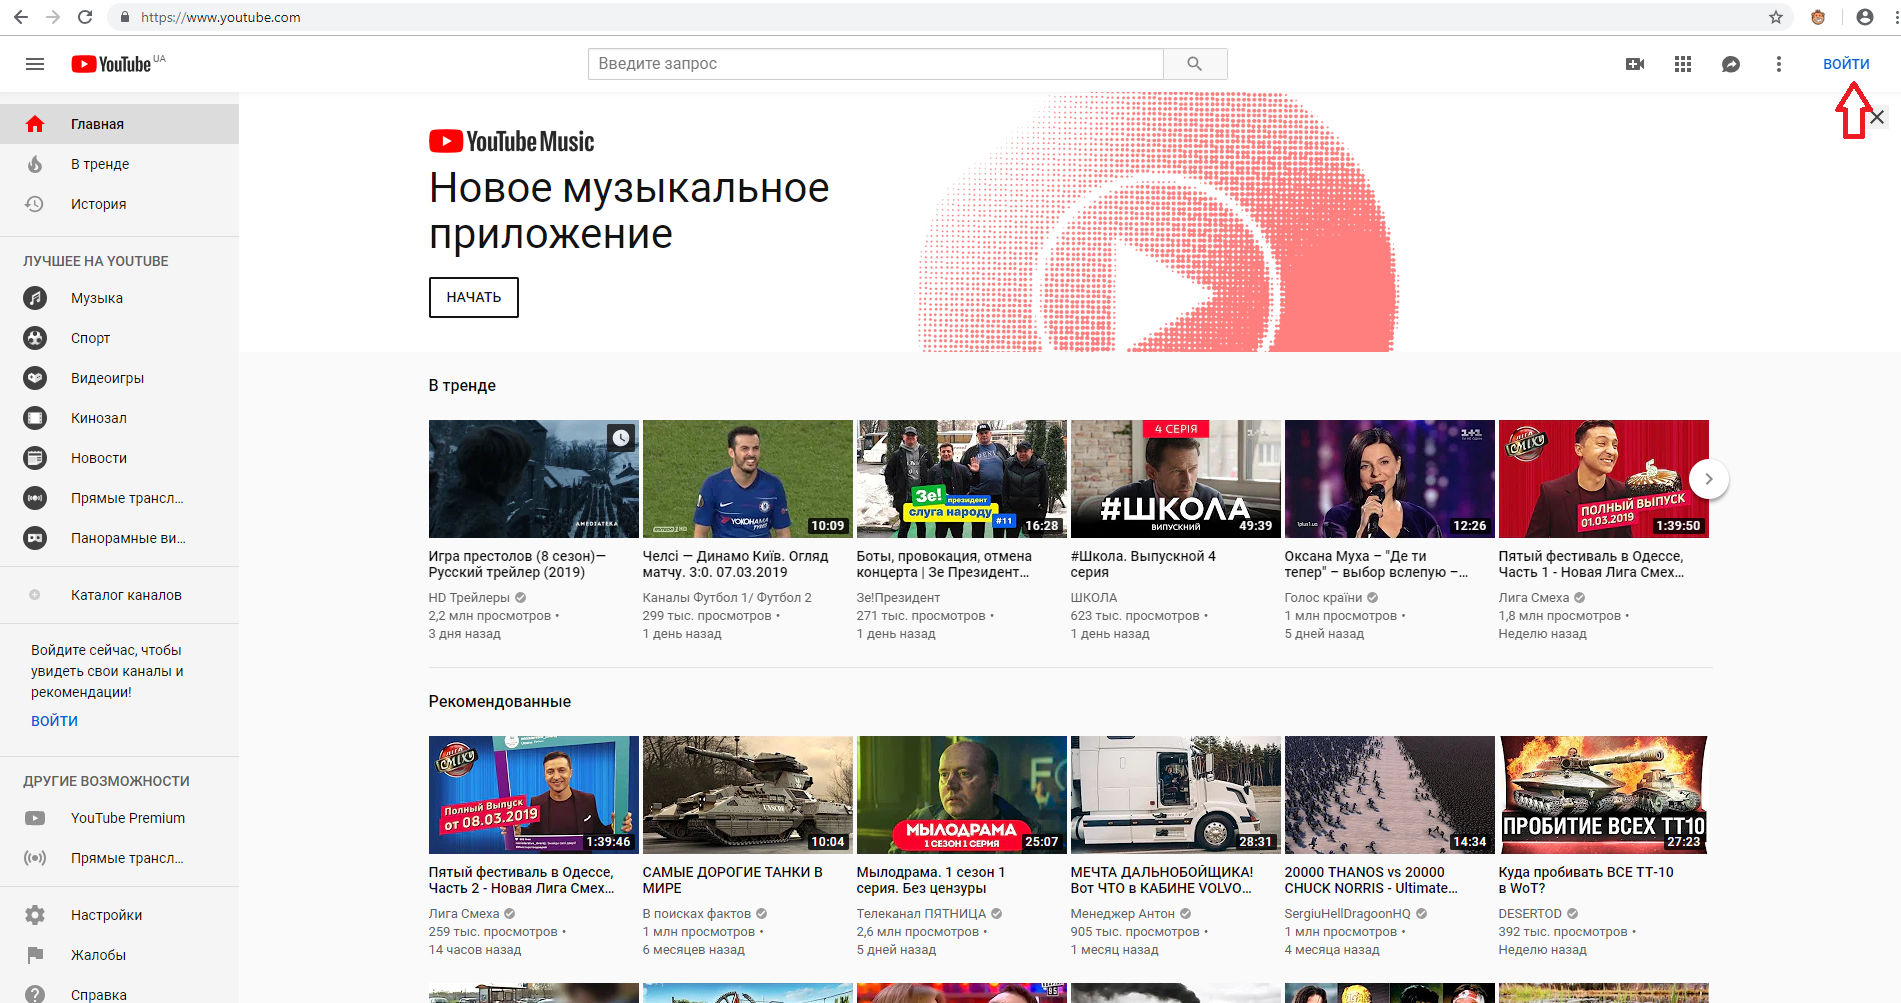This screenshot has width=1901, height=1003.
Task: Open В тренде in sidebar
Action: pyautogui.click(x=119, y=164)
